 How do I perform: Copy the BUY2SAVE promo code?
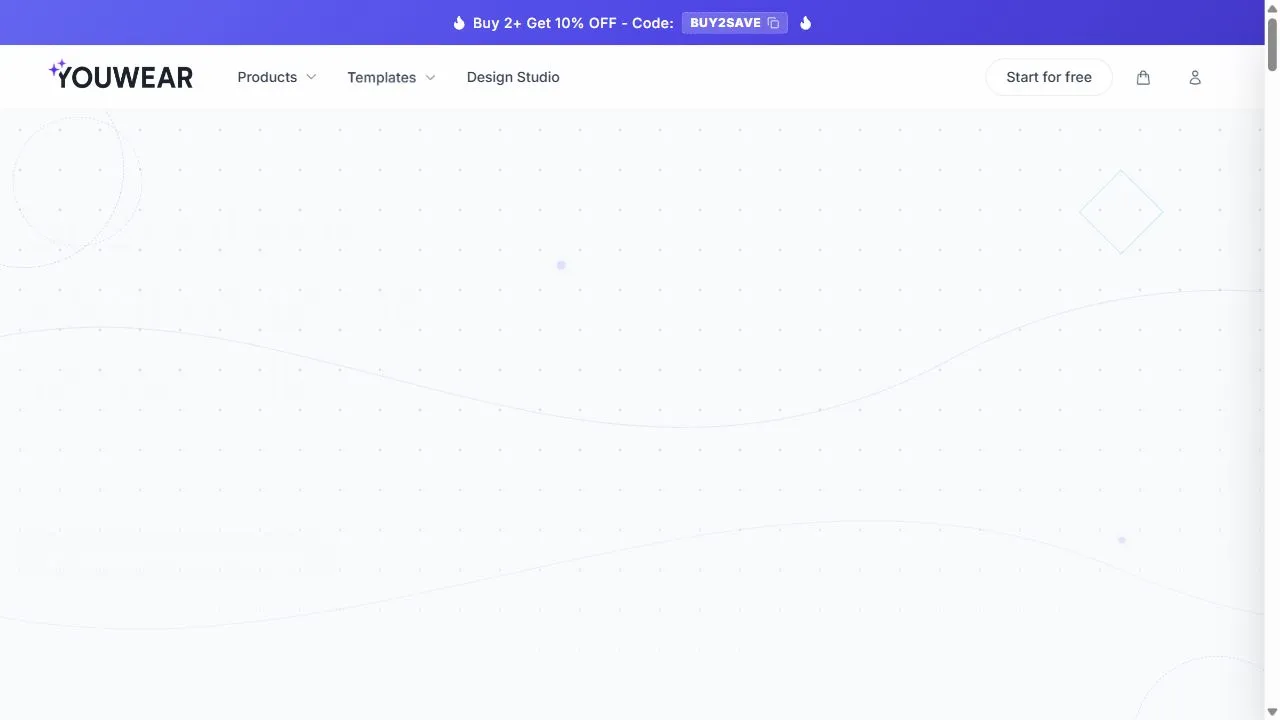[x=735, y=23]
